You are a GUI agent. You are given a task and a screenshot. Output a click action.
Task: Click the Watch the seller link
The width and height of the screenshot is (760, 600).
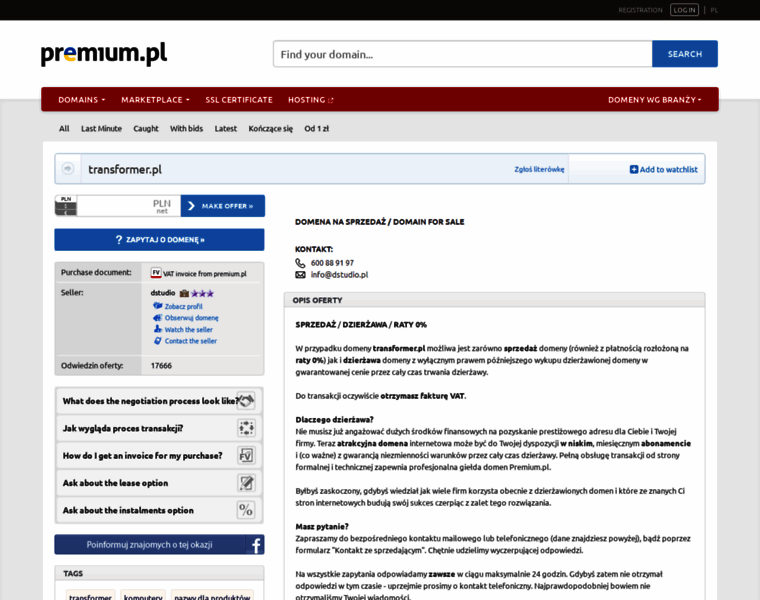pos(189,330)
